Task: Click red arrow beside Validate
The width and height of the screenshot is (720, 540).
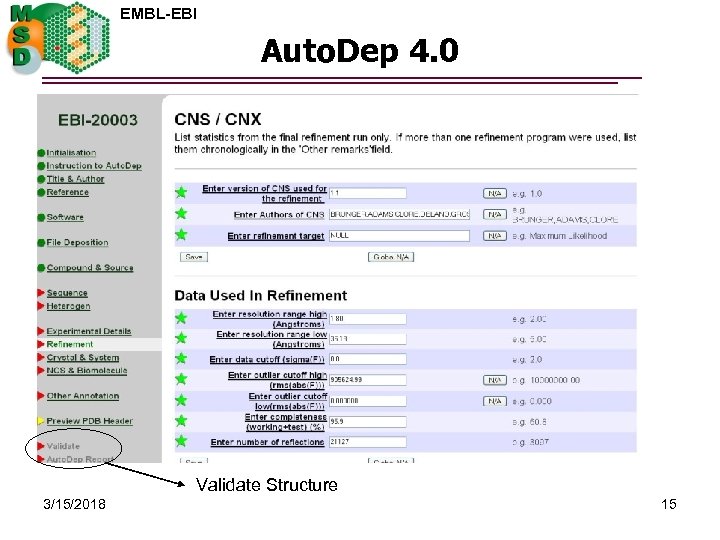Action: tap(40, 446)
